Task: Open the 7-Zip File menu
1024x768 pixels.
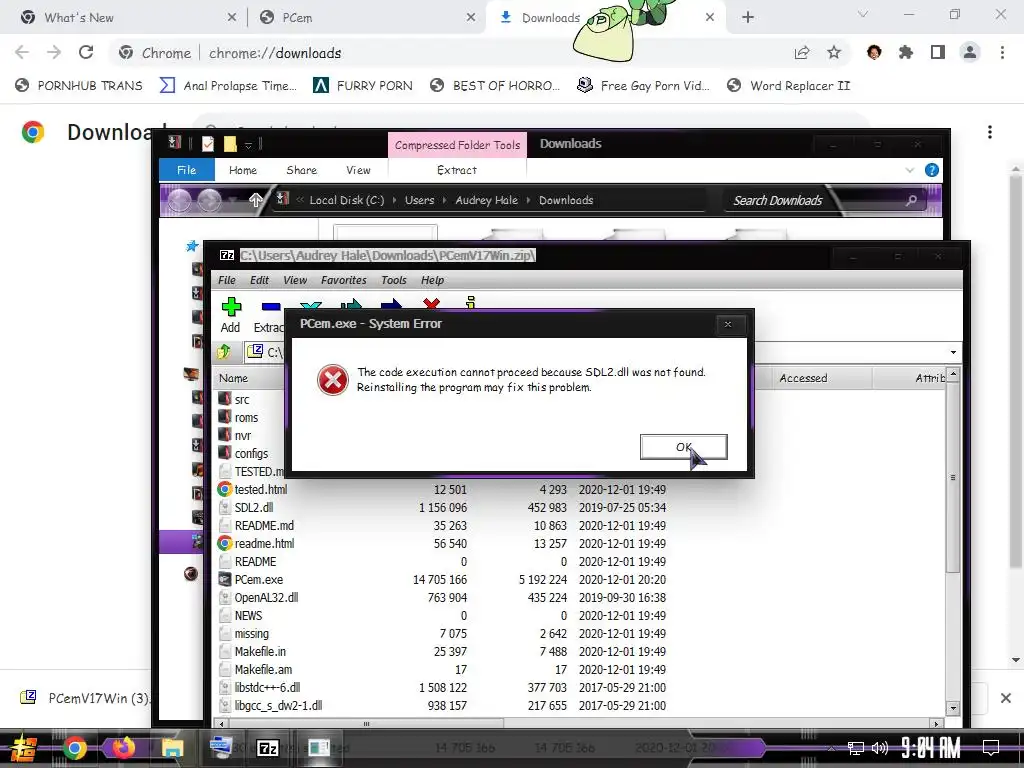Action: coord(227,280)
